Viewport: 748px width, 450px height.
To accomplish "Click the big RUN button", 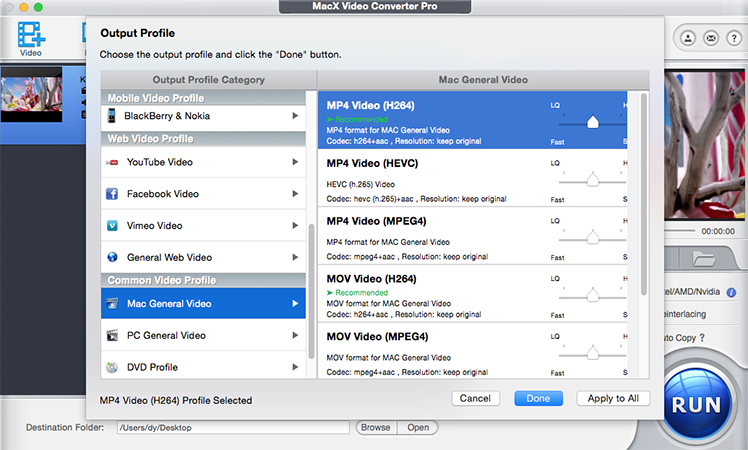I will [x=696, y=405].
